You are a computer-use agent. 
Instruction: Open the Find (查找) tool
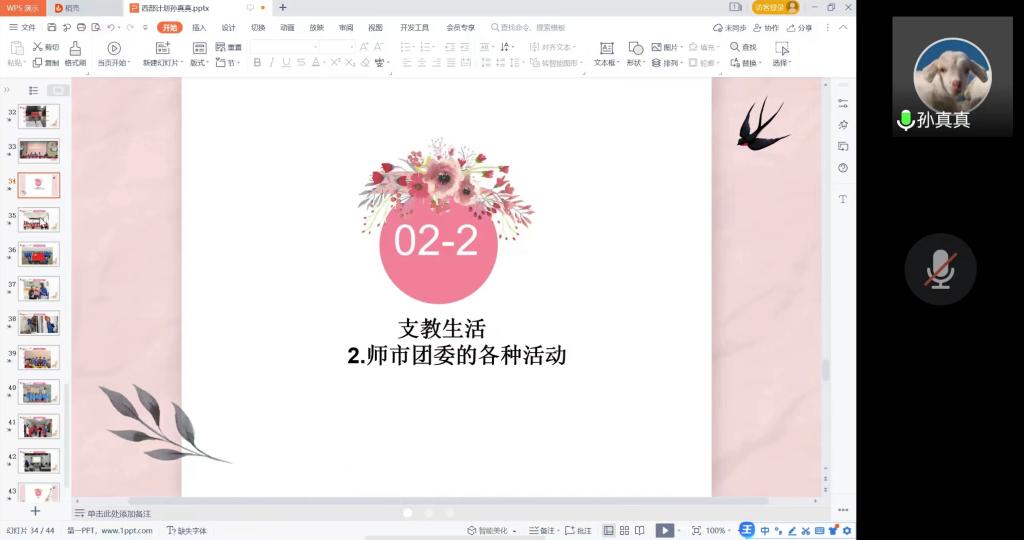point(743,47)
